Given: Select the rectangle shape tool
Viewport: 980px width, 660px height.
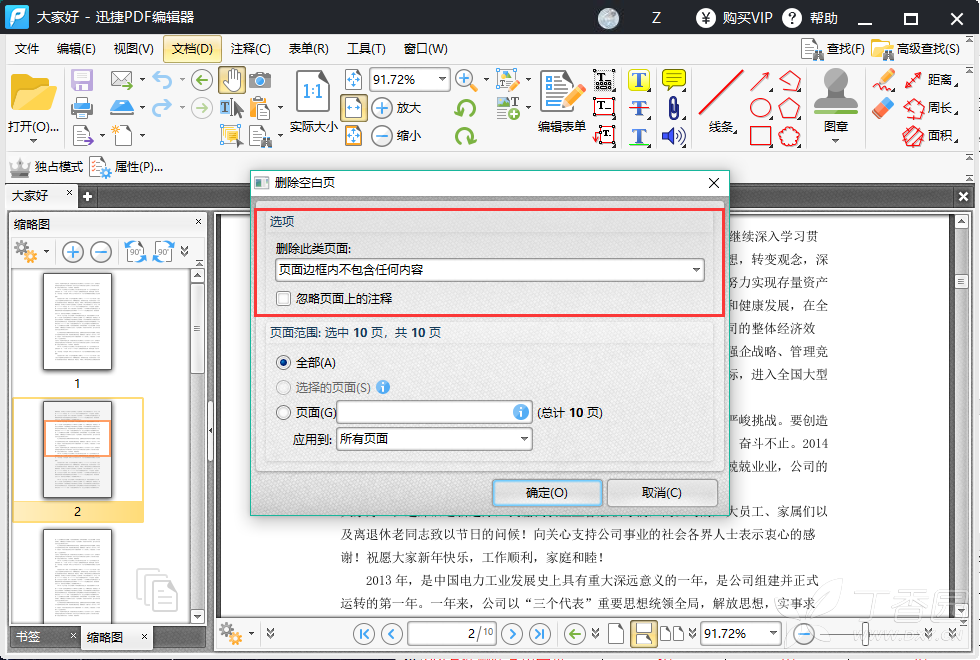Looking at the screenshot, I should pos(760,136).
